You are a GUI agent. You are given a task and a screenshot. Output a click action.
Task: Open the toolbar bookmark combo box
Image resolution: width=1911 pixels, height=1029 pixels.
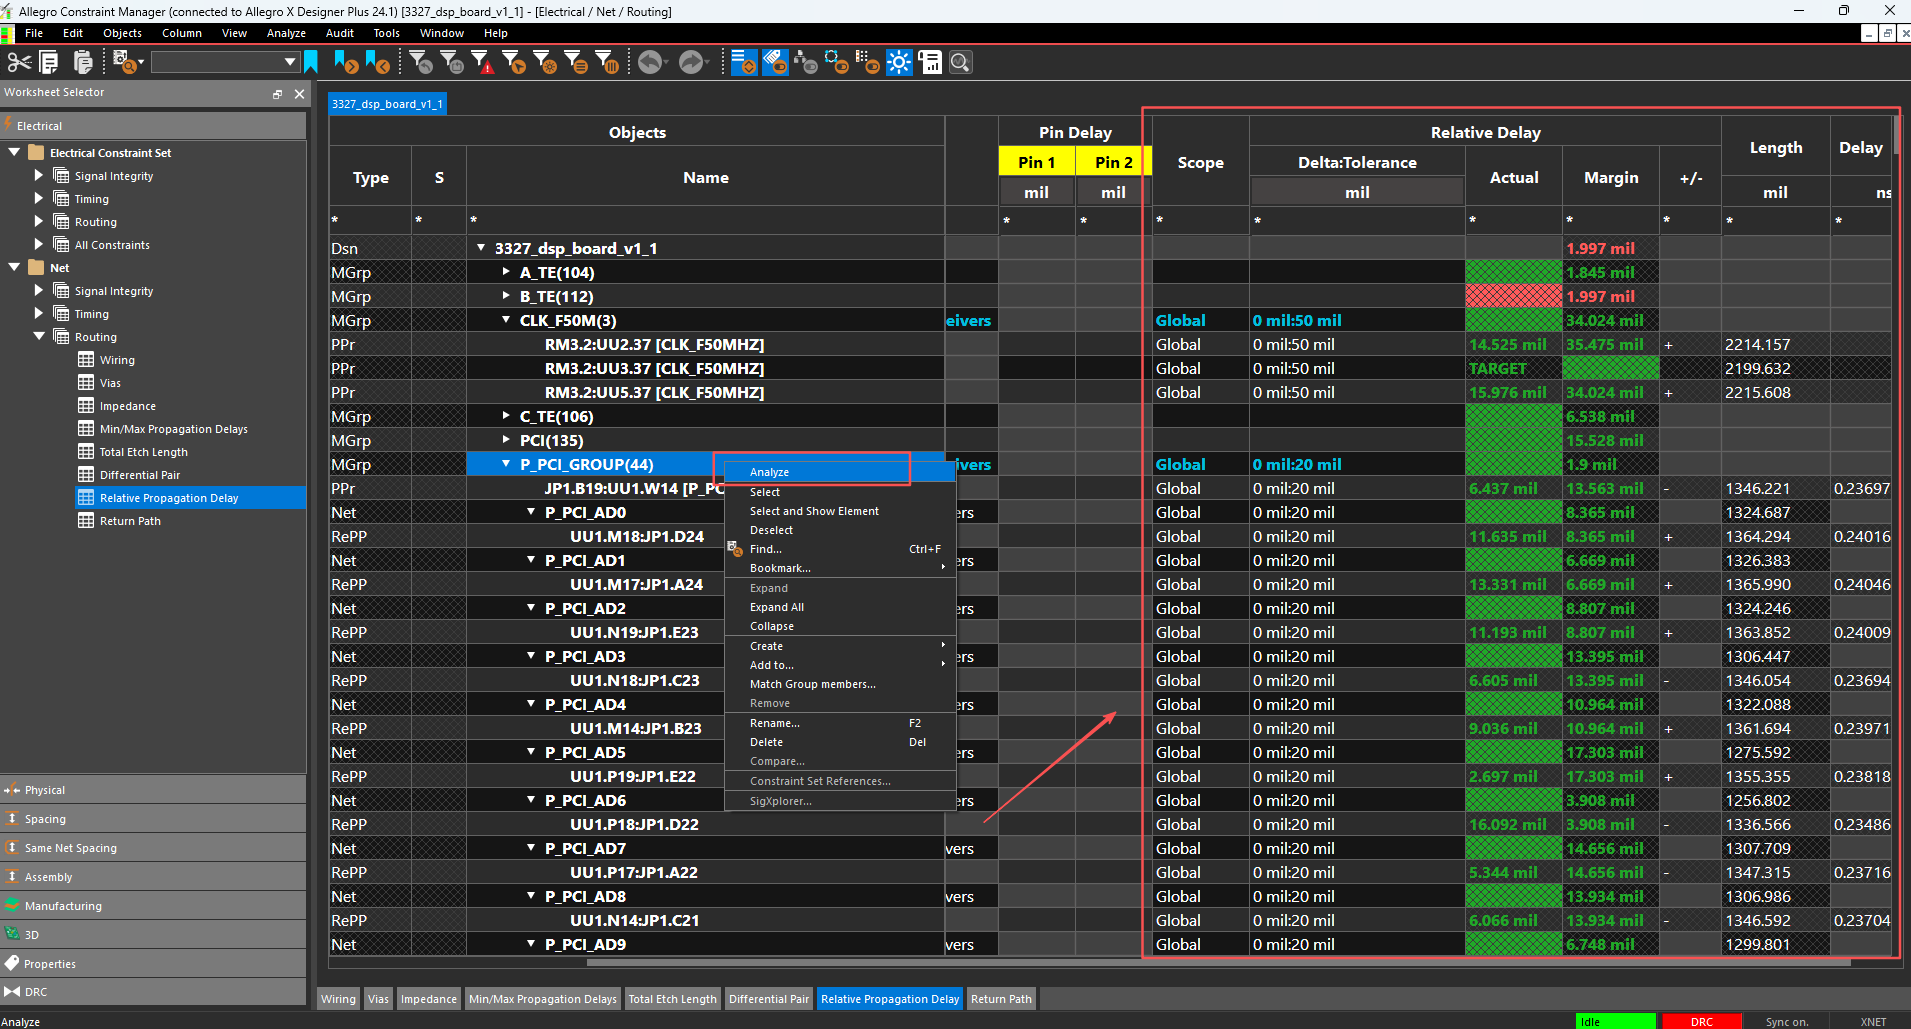[289, 63]
